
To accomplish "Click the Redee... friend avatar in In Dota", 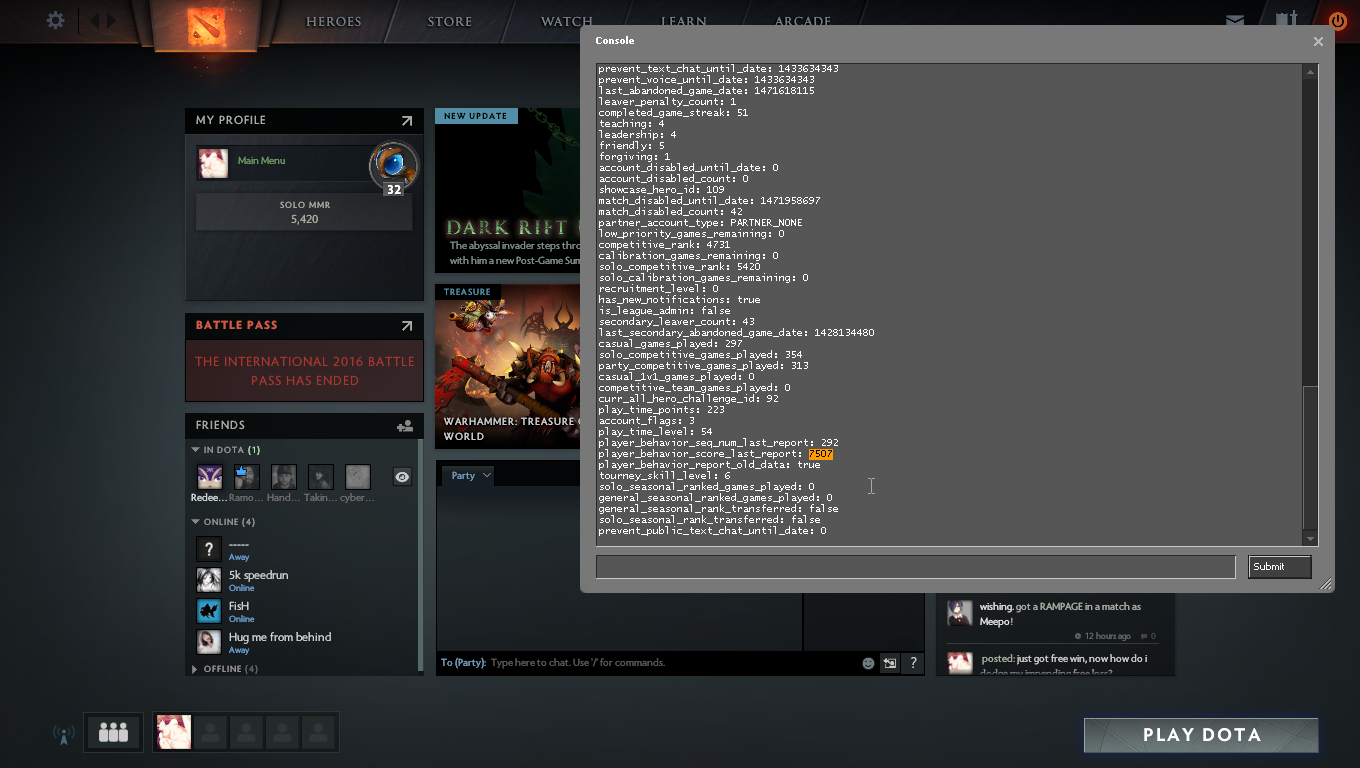I will [x=209, y=477].
